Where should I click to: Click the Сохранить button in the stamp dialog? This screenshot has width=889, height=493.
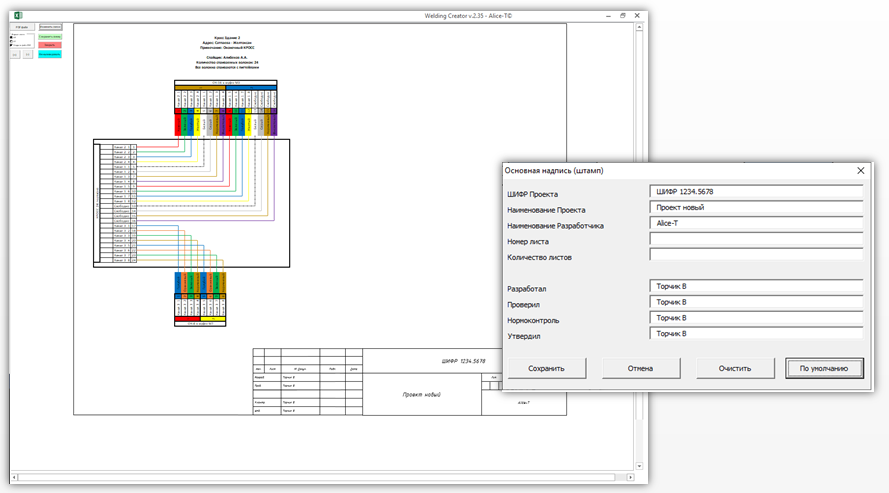coord(547,368)
